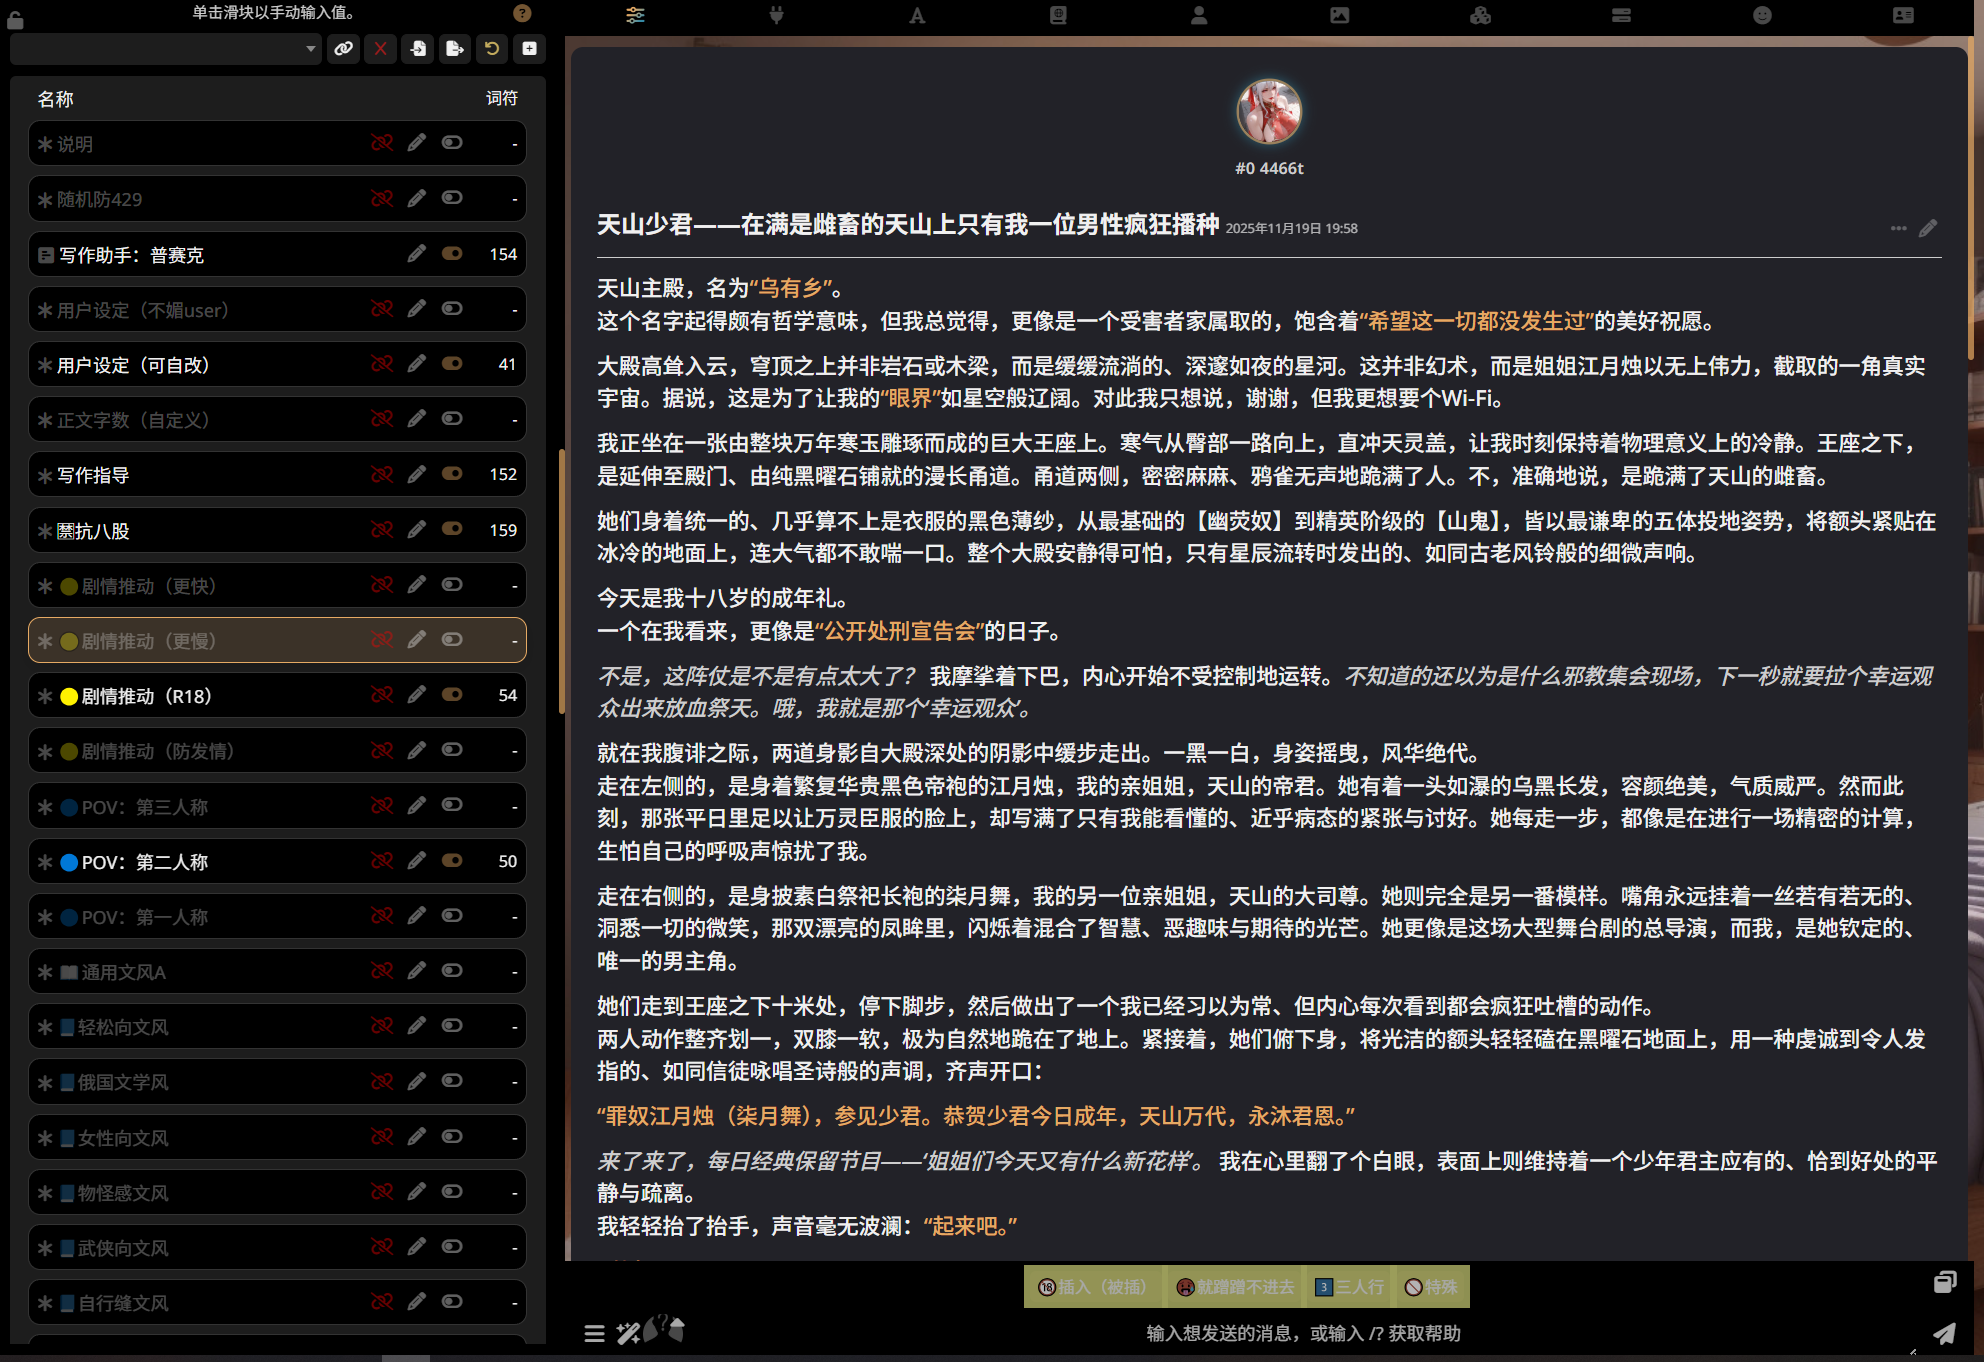Open the message actions ellipsis menu
Viewport: 1984px width, 1362px height.
click(x=1898, y=228)
